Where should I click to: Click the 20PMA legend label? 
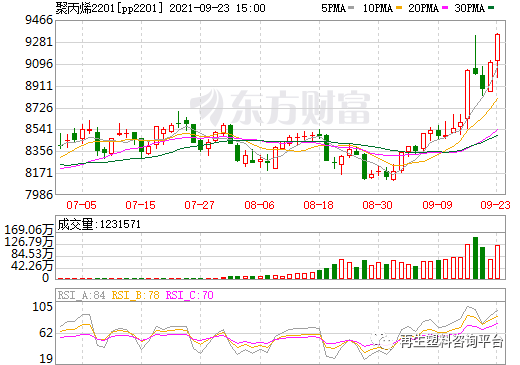423,8
